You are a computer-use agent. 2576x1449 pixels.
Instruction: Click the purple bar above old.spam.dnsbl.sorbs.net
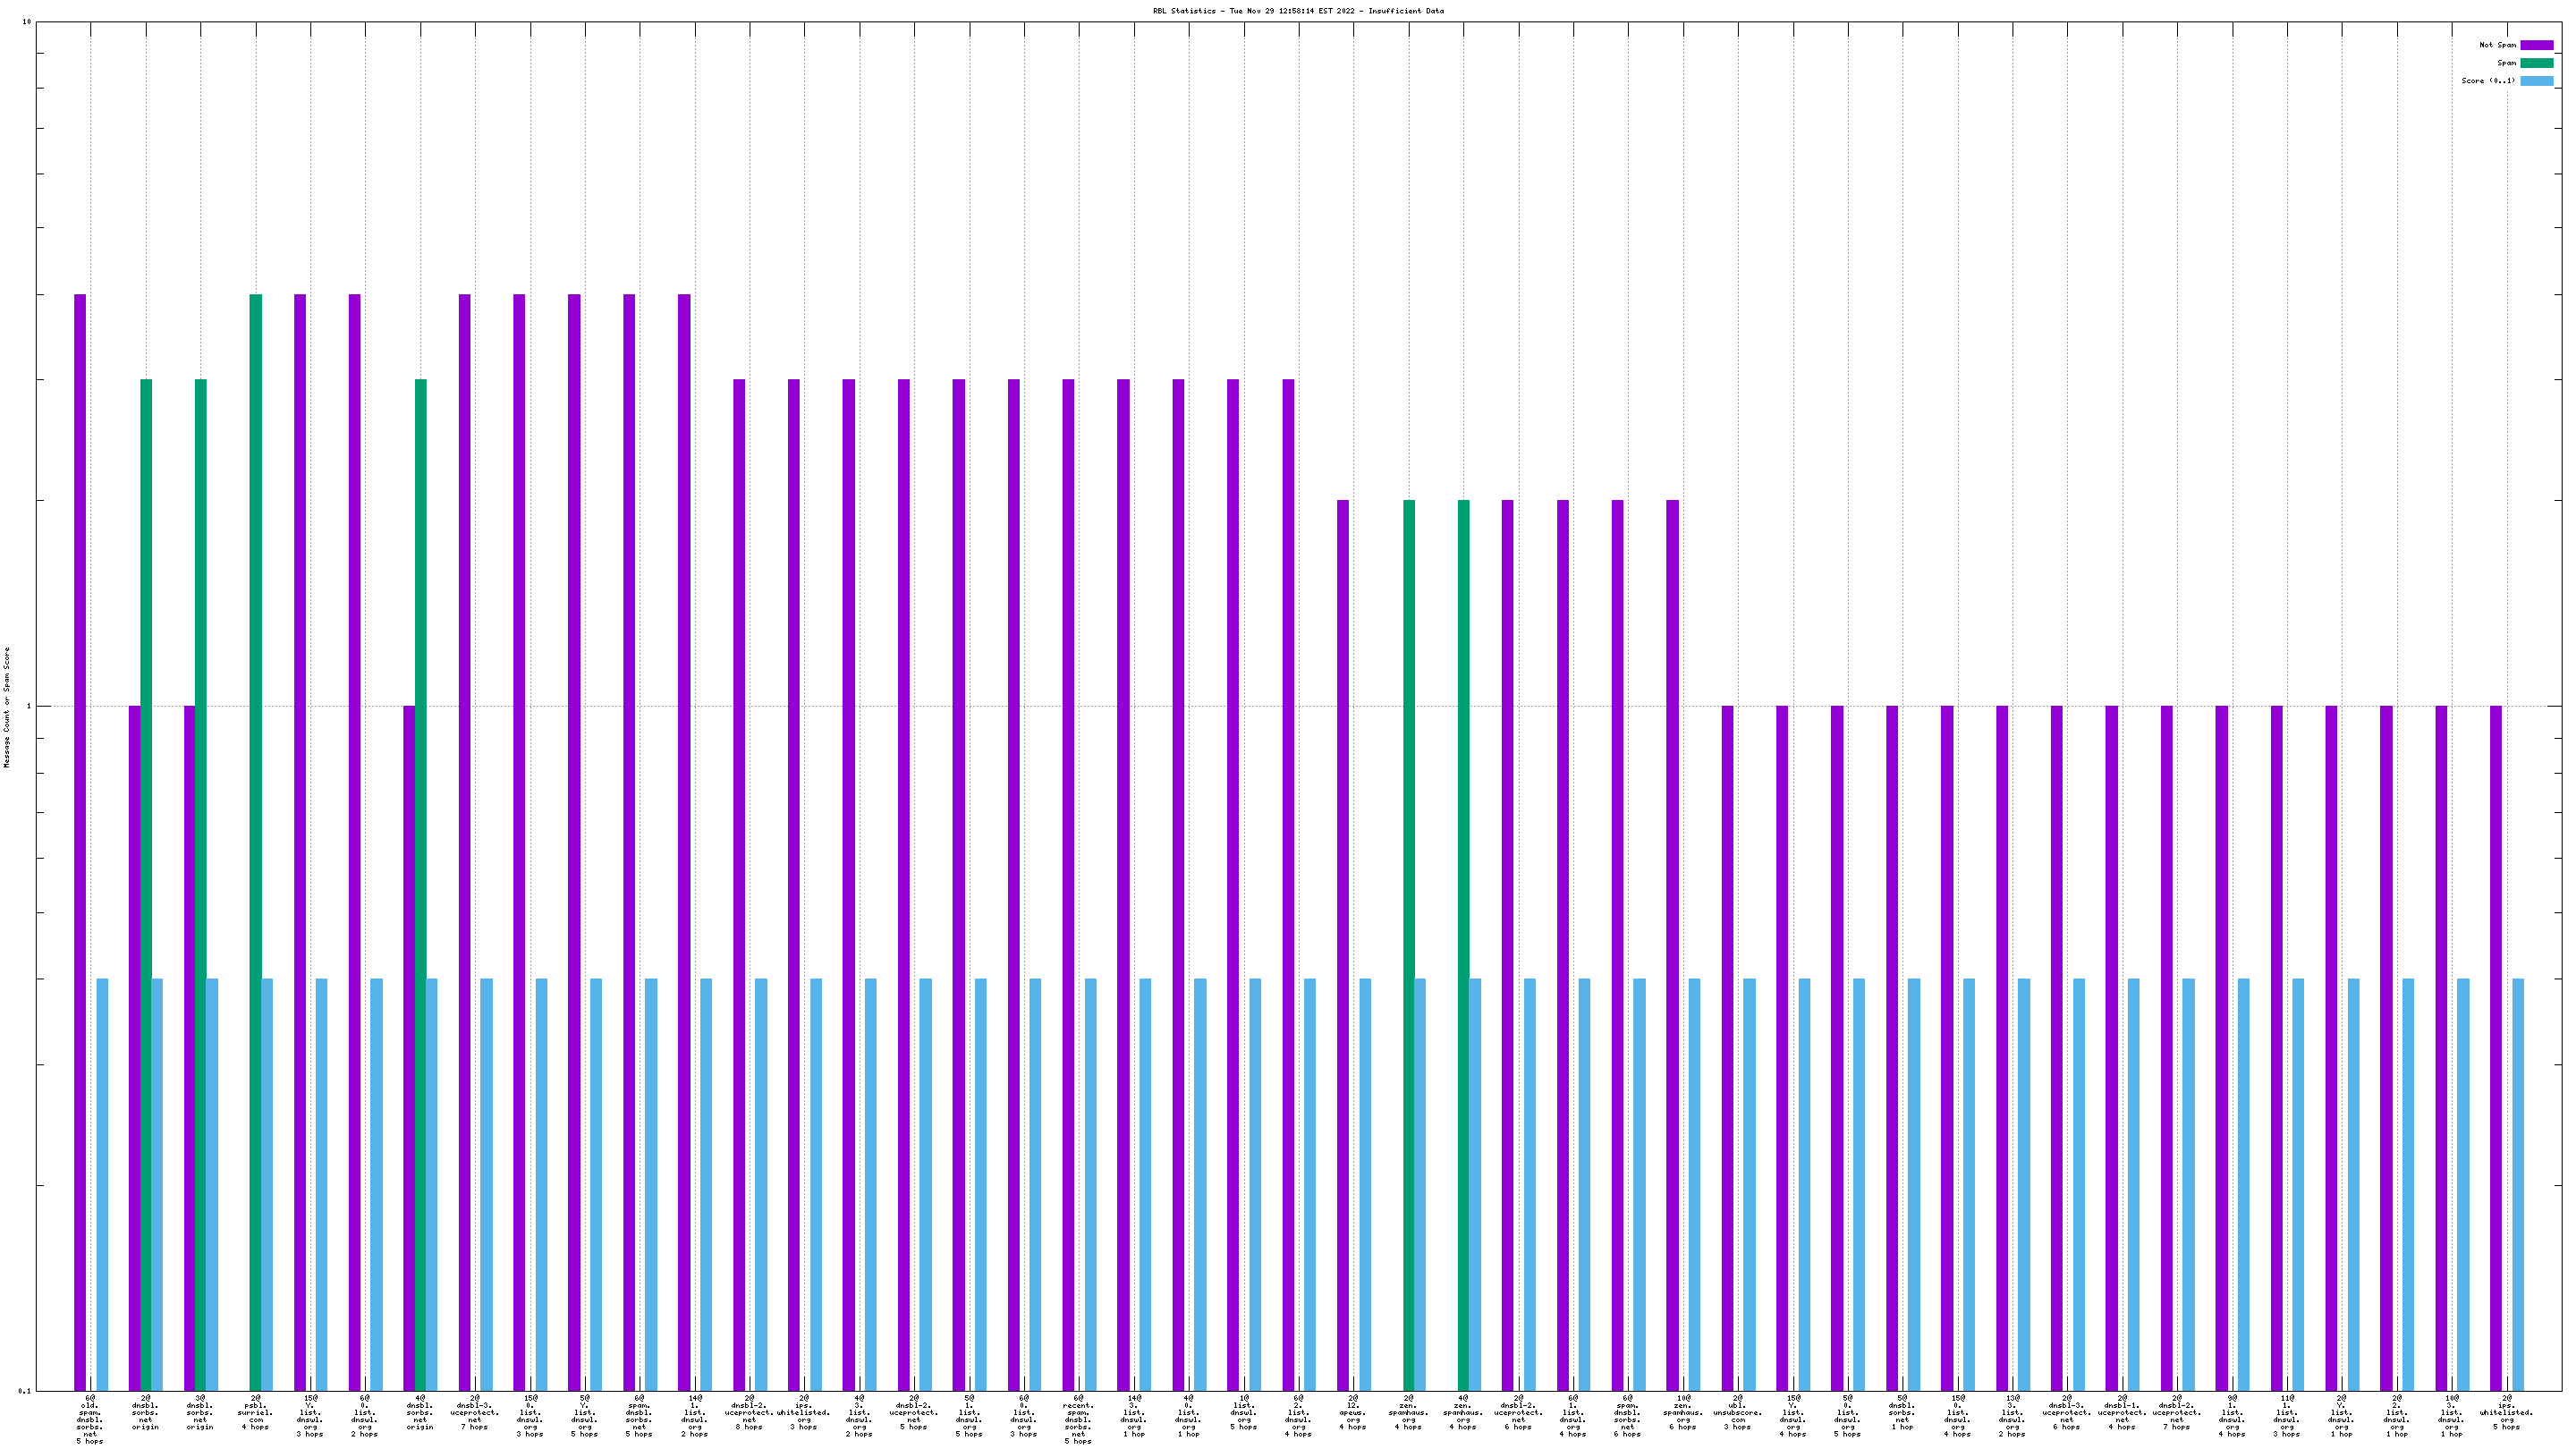click(80, 840)
